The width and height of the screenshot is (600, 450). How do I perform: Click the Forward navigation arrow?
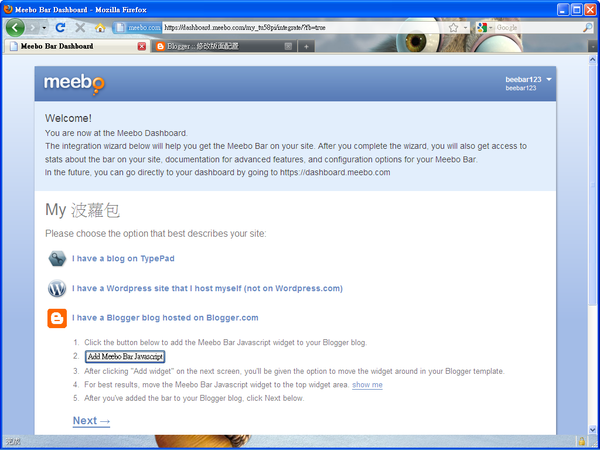[x=33, y=28]
